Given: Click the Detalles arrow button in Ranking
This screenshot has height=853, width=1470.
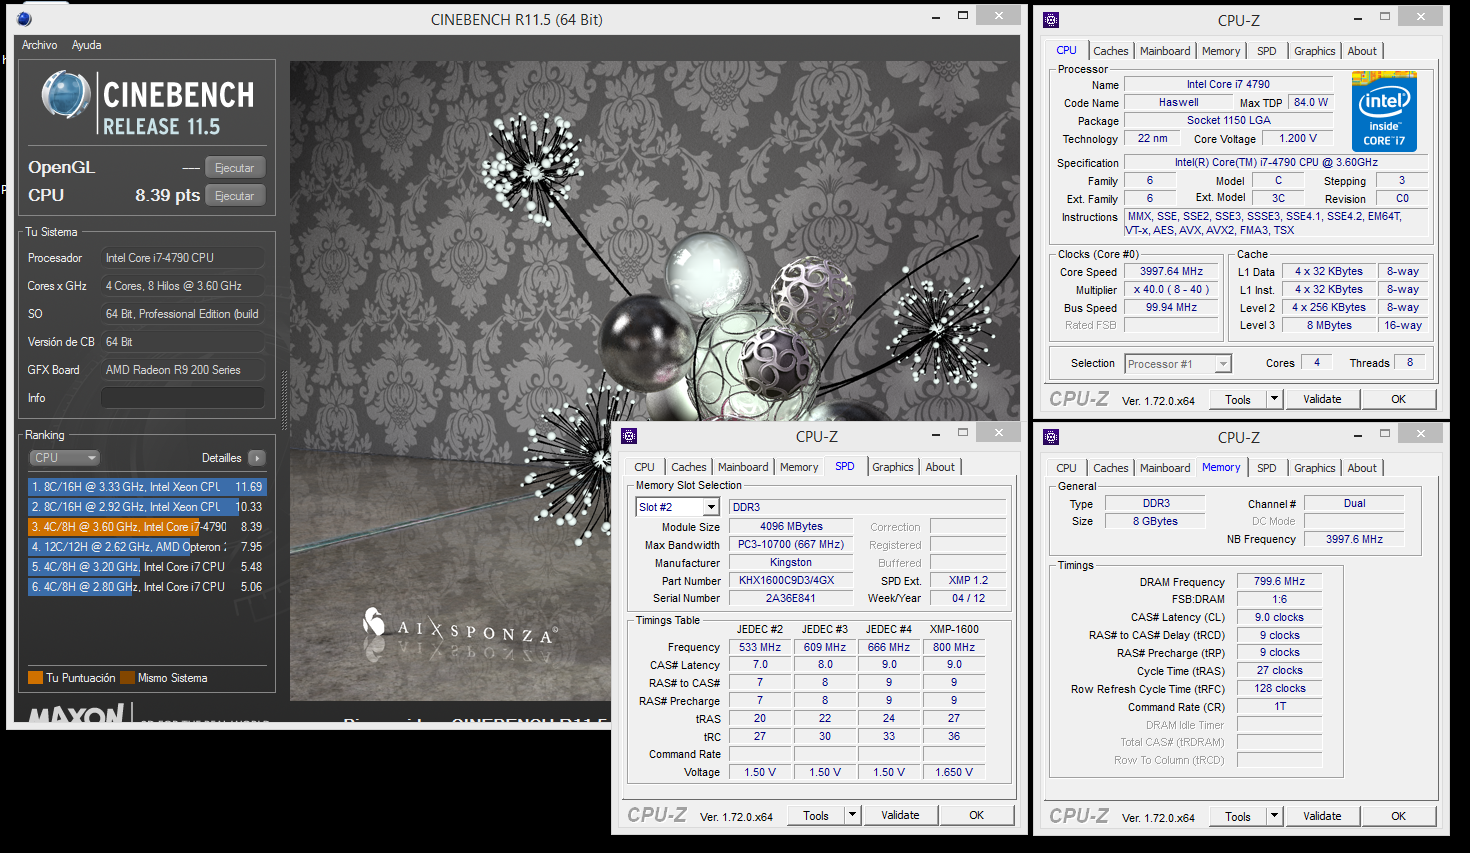Looking at the screenshot, I should click(257, 458).
